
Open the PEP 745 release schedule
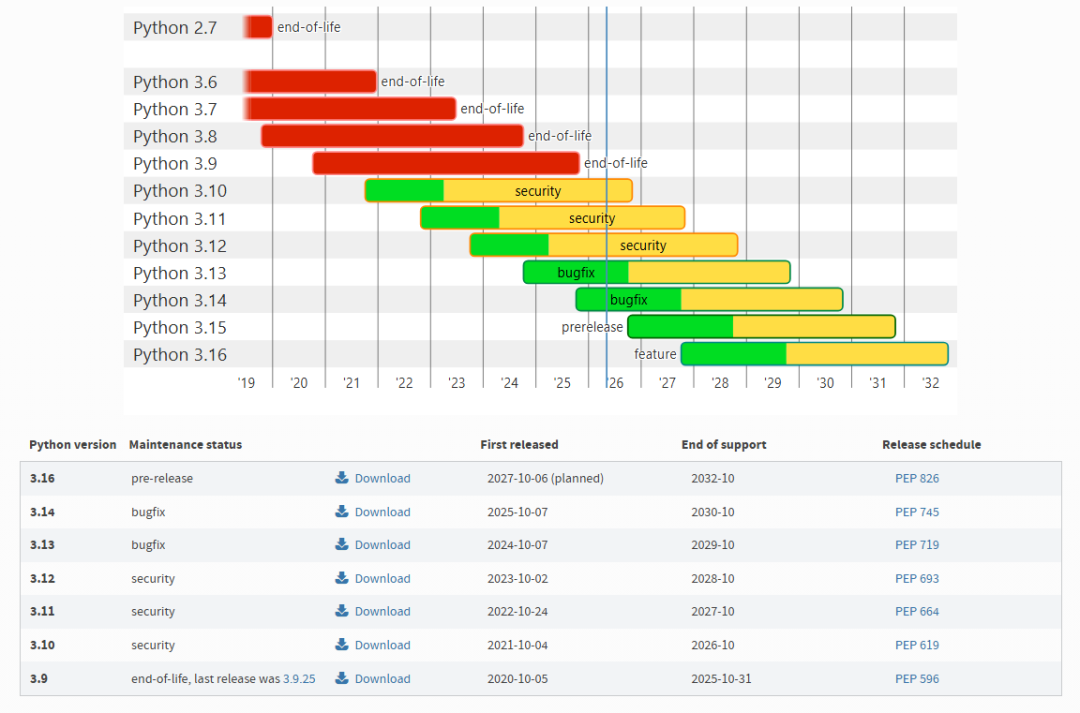coord(917,512)
